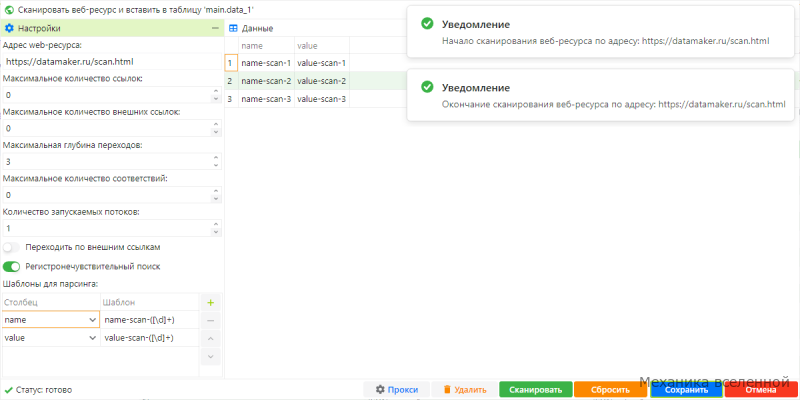Click the Удалить button
The height and width of the screenshot is (400, 800).
pos(465,390)
